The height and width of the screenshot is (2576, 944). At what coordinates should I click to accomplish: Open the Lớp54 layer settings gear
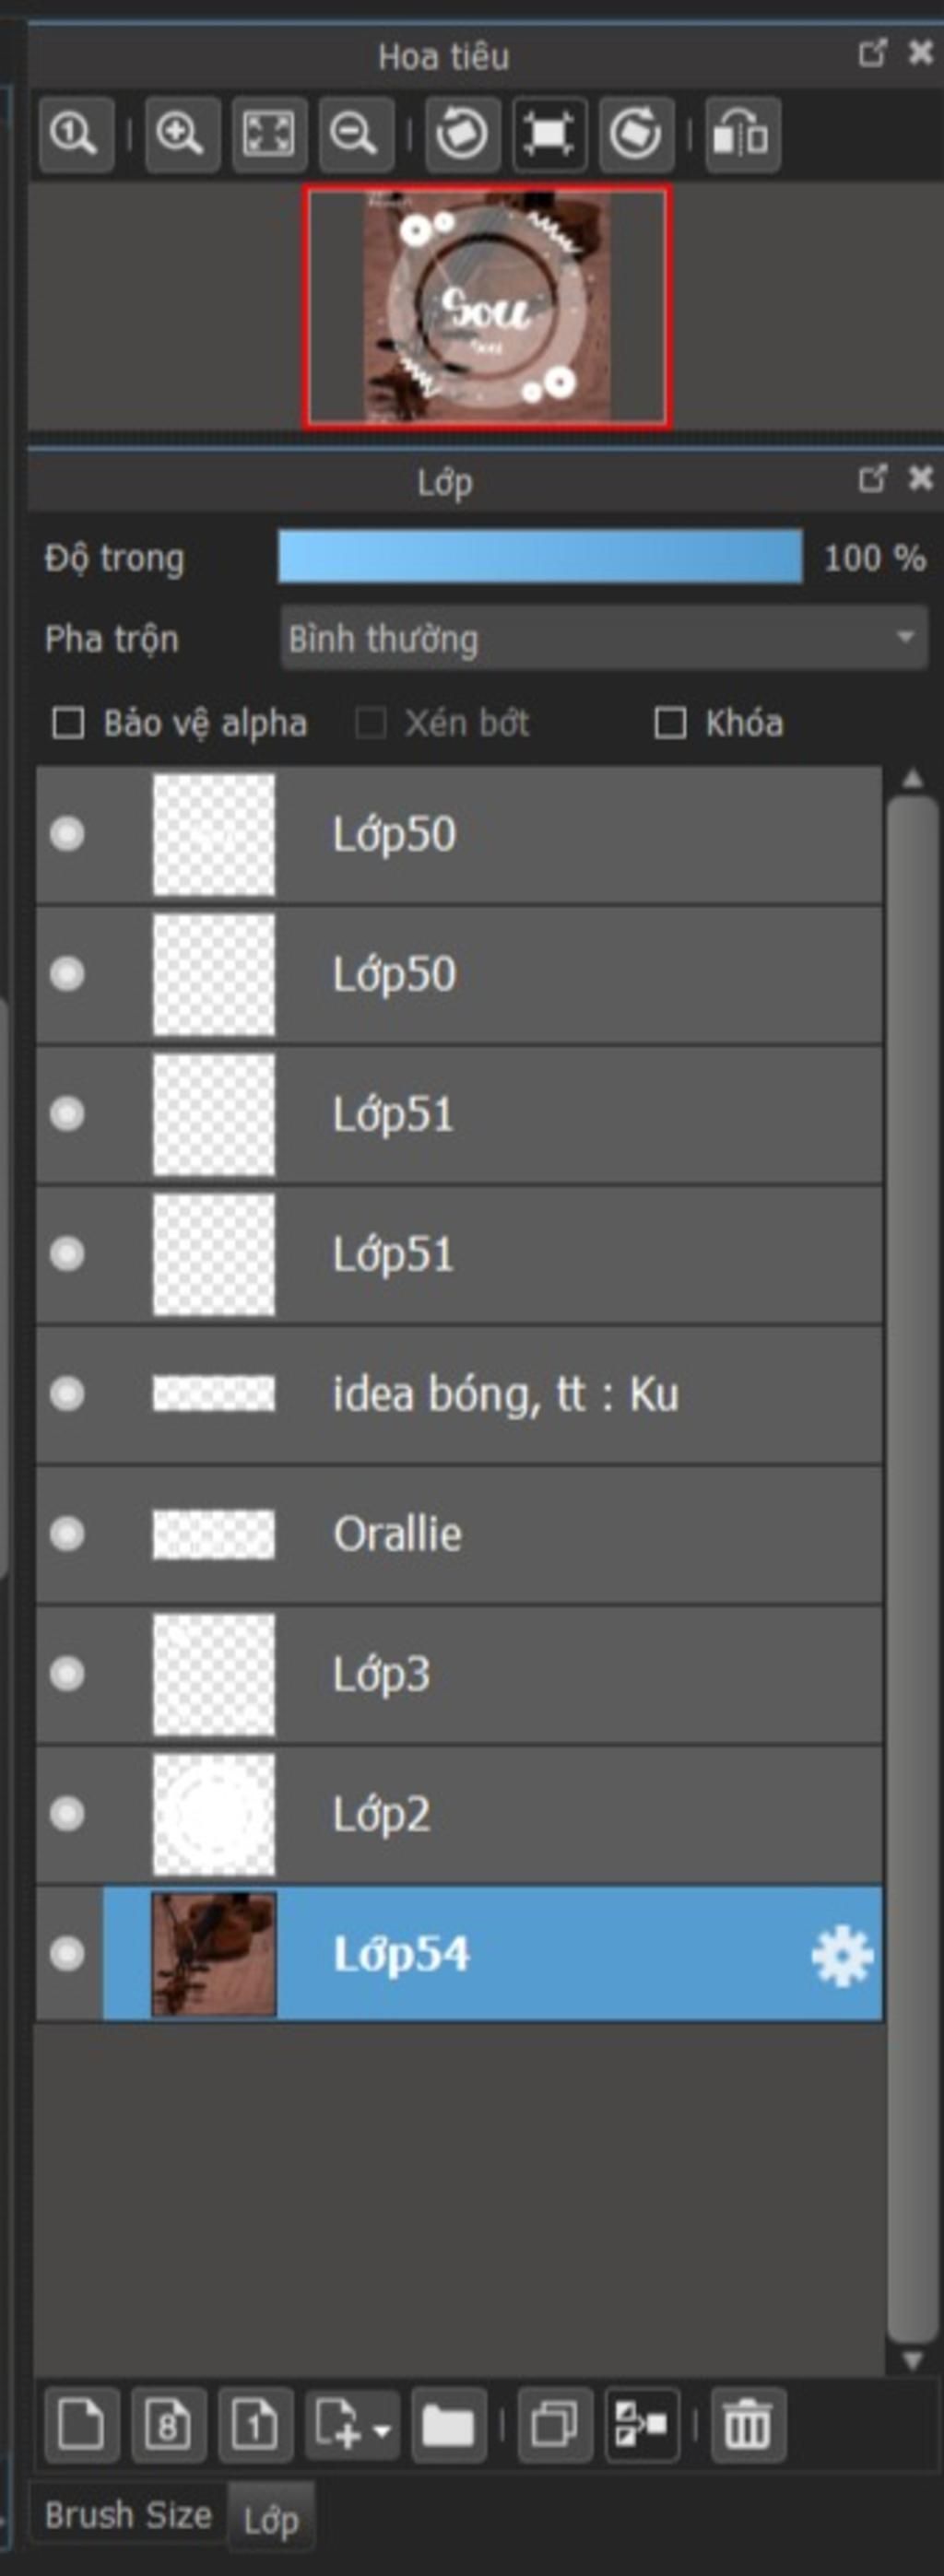point(842,1954)
